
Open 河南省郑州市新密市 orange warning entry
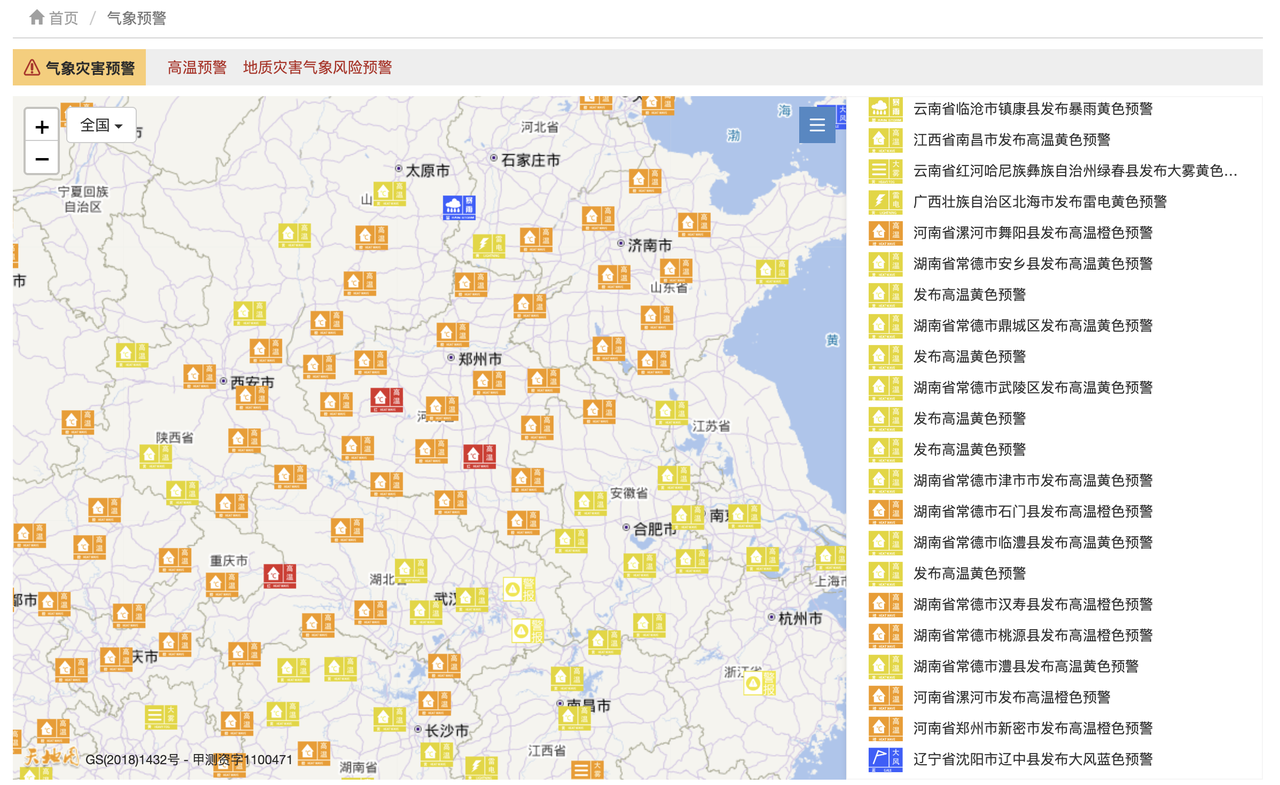click(x=1032, y=728)
